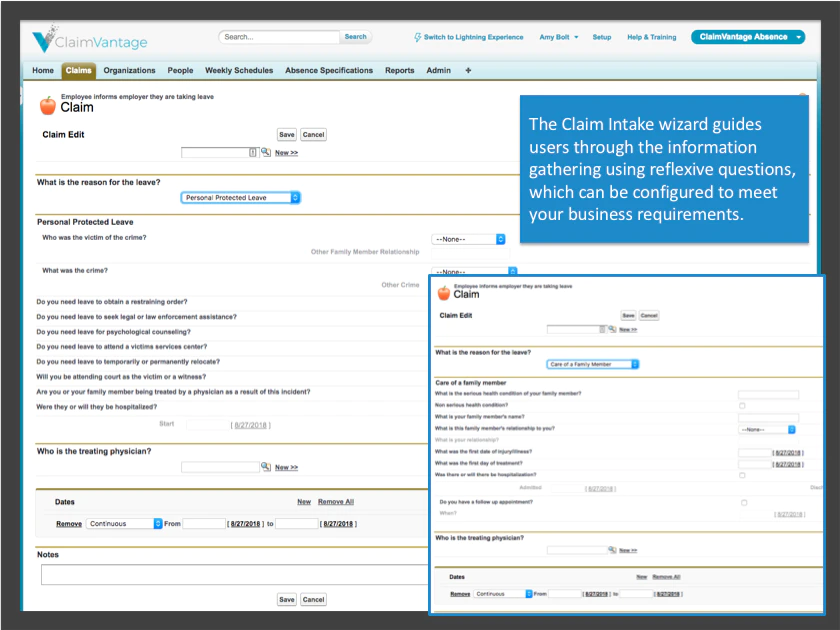Screen dimensions: 840x630
Task: Click the lightning bolt icon beside Switch to Lightning Experience
Action: tap(418, 38)
